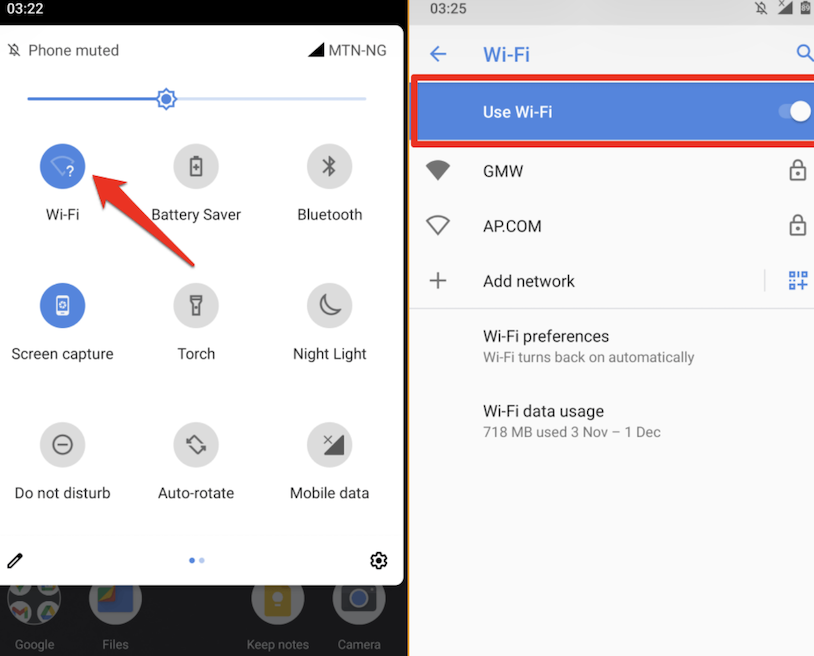The width and height of the screenshot is (814, 656).
Task: Tap the Screen capture tile
Action: tap(62, 306)
